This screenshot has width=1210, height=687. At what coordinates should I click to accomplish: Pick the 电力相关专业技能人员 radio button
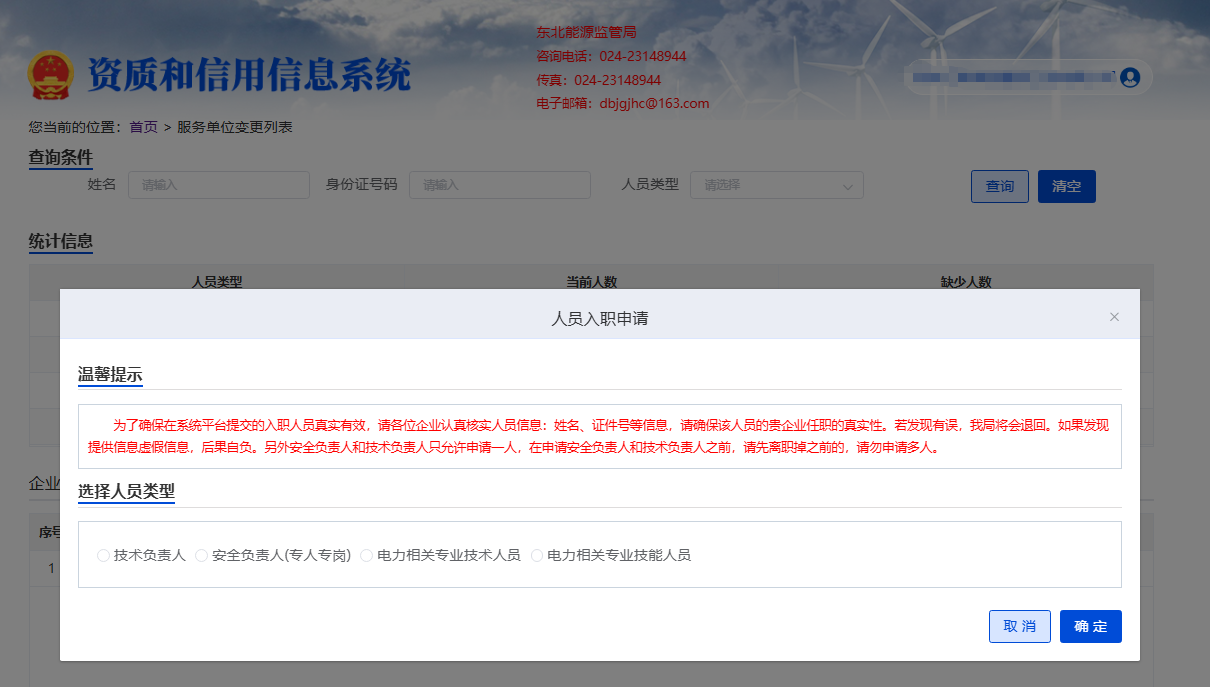tap(537, 555)
